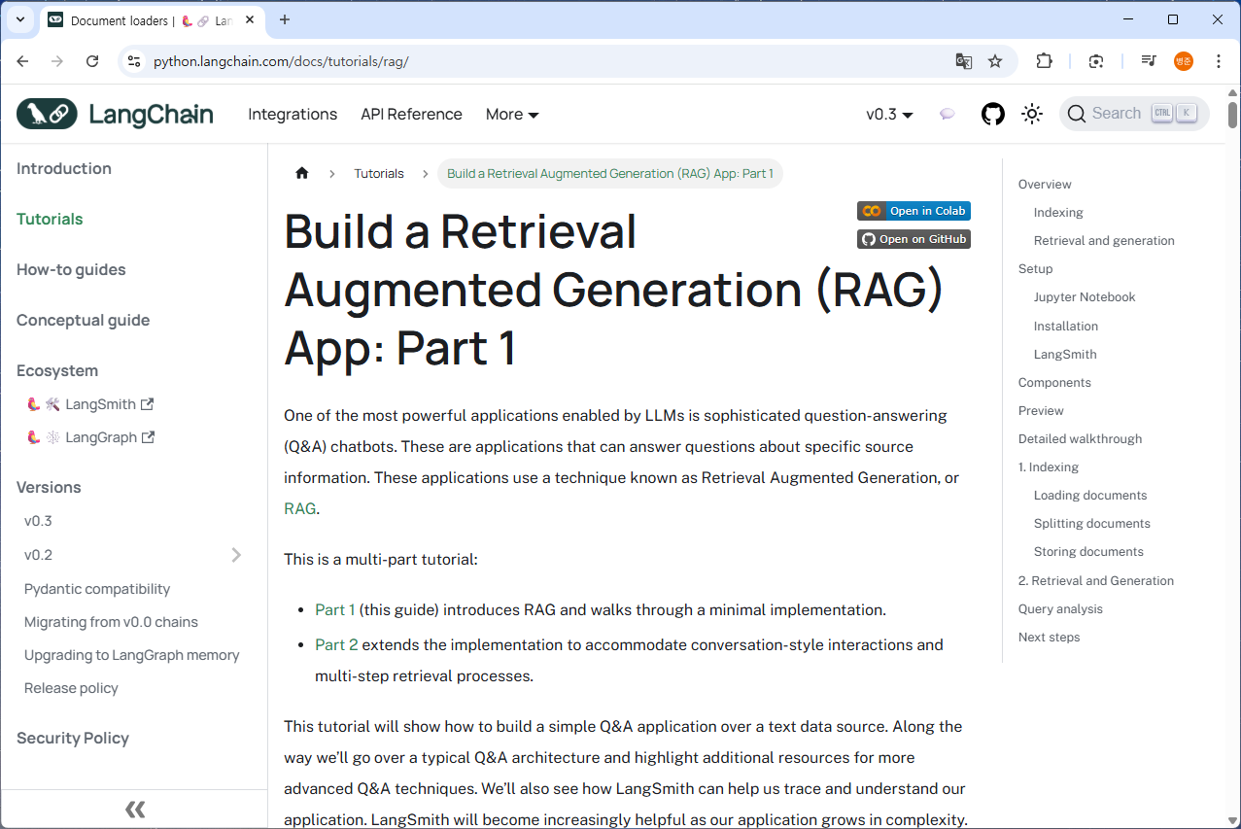Jump to Query analysis in contents
The width and height of the screenshot is (1241, 829).
(1060, 609)
